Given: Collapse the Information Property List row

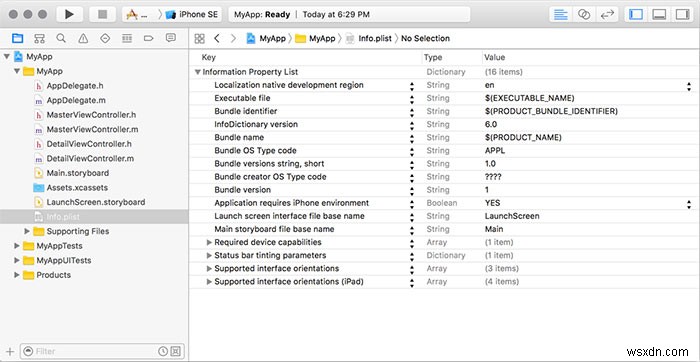Looking at the screenshot, I should [x=198, y=72].
